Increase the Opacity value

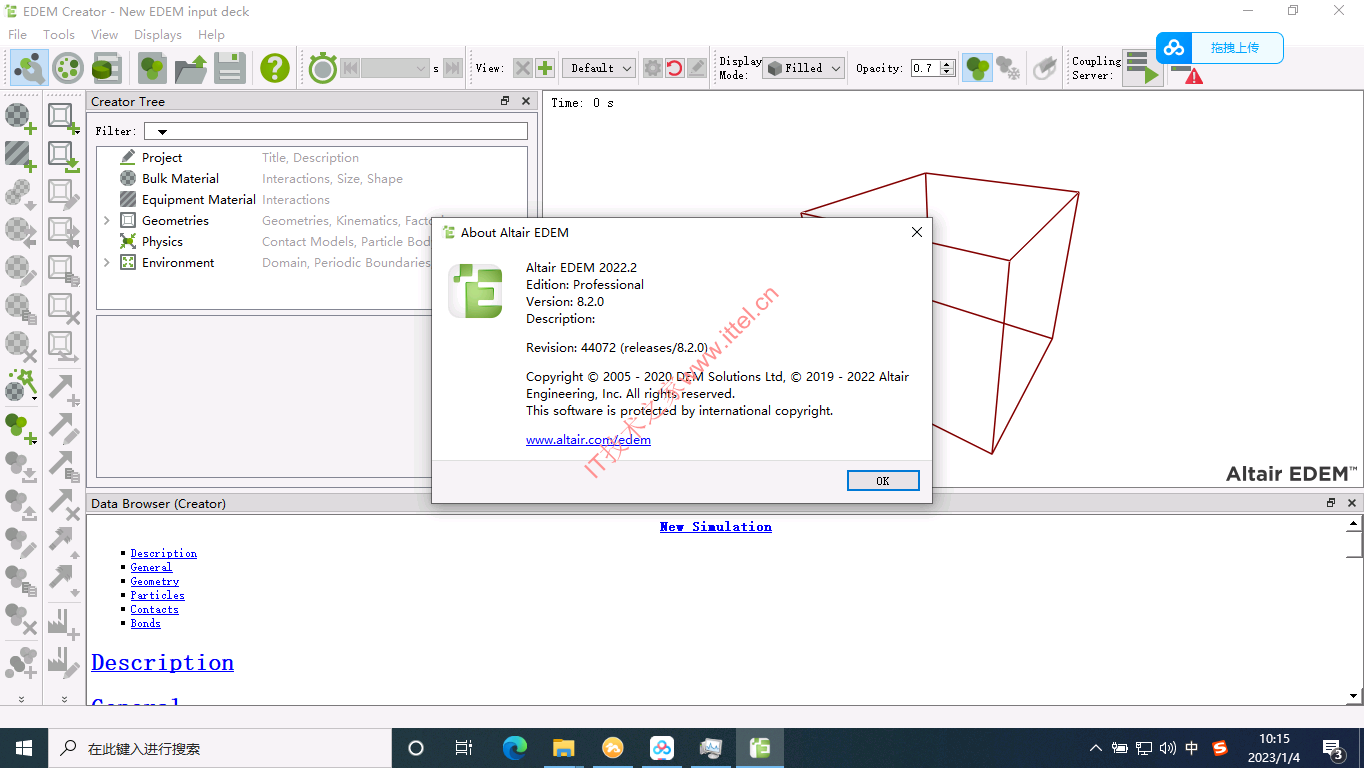[x=947, y=64]
